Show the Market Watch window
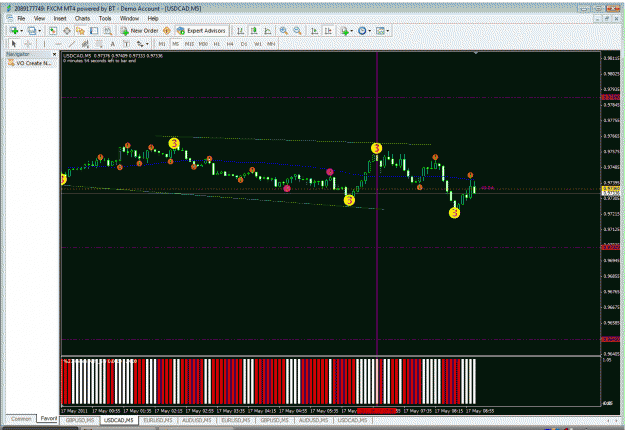The image size is (625, 430). pyautogui.click(x=53, y=31)
